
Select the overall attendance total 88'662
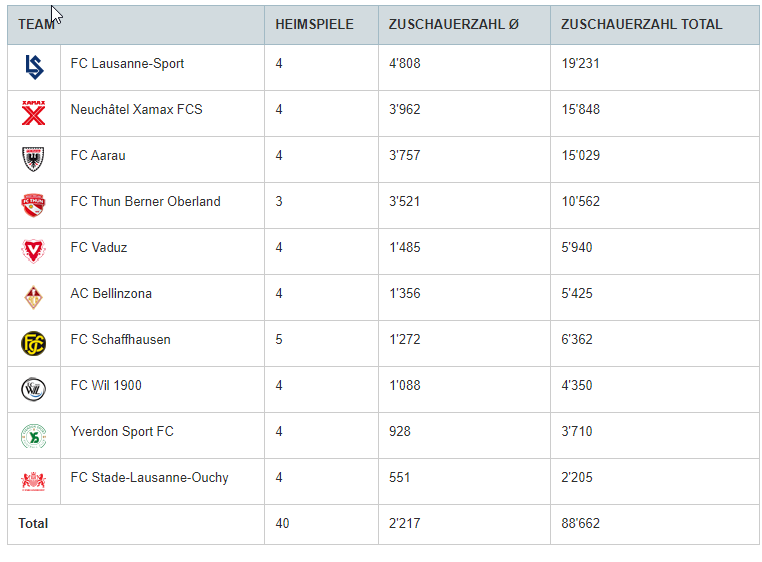581,524
